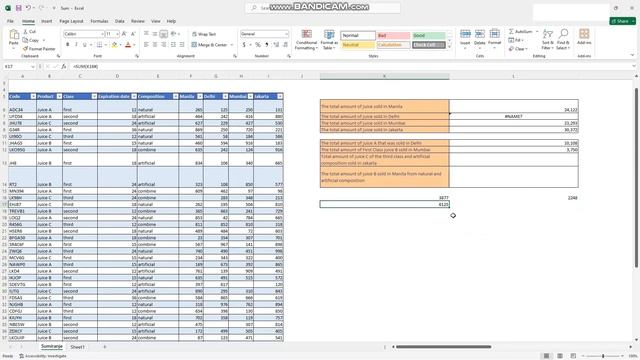Screen dimensions: 640x360
Task: Toggle Middle Align in the Alignment group
Action: tap(155, 34)
